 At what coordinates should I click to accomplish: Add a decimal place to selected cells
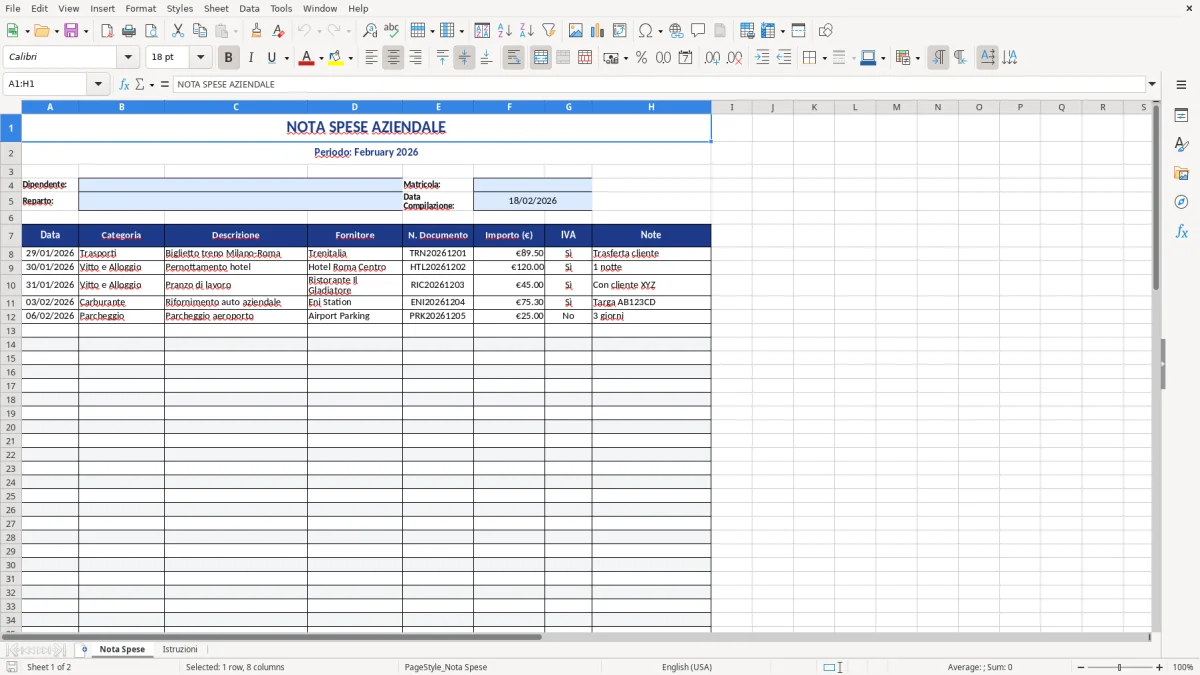(x=710, y=57)
